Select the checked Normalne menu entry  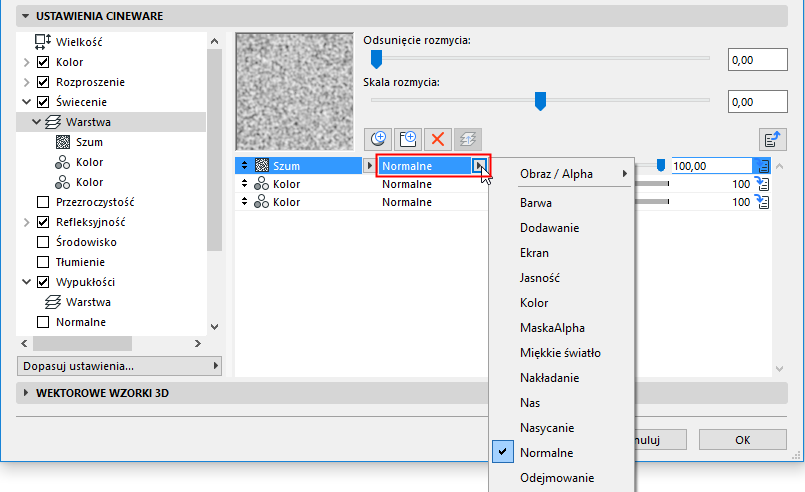pyautogui.click(x=562, y=452)
